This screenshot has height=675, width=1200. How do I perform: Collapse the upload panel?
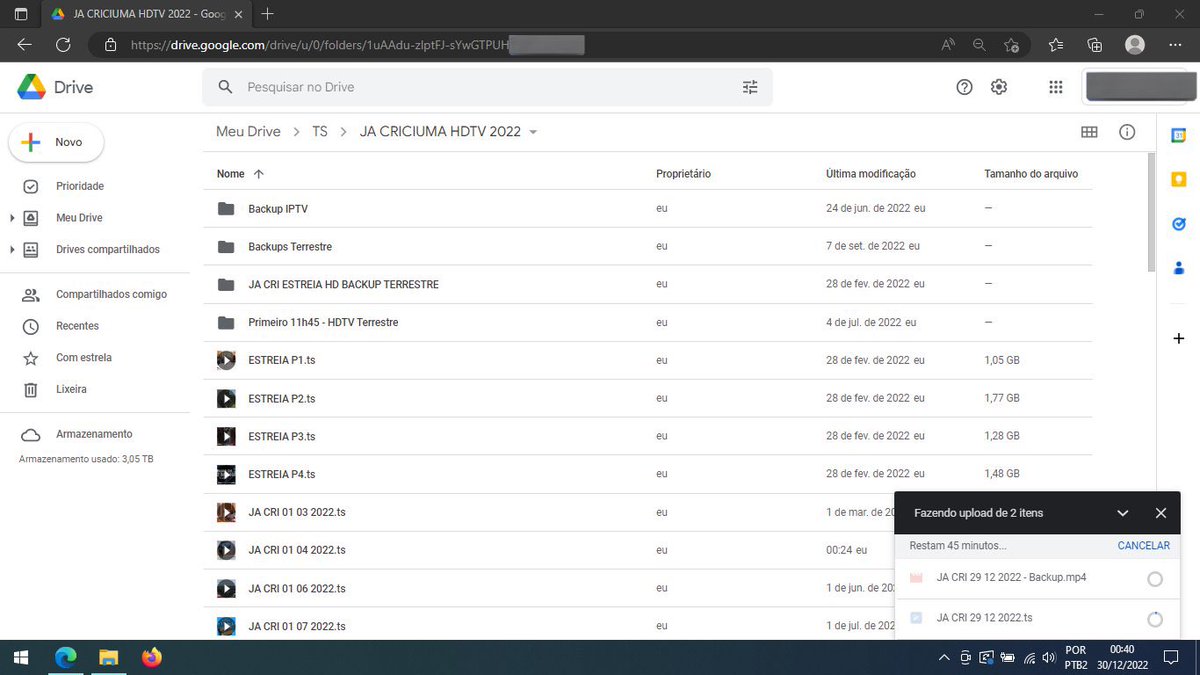pyautogui.click(x=1123, y=513)
